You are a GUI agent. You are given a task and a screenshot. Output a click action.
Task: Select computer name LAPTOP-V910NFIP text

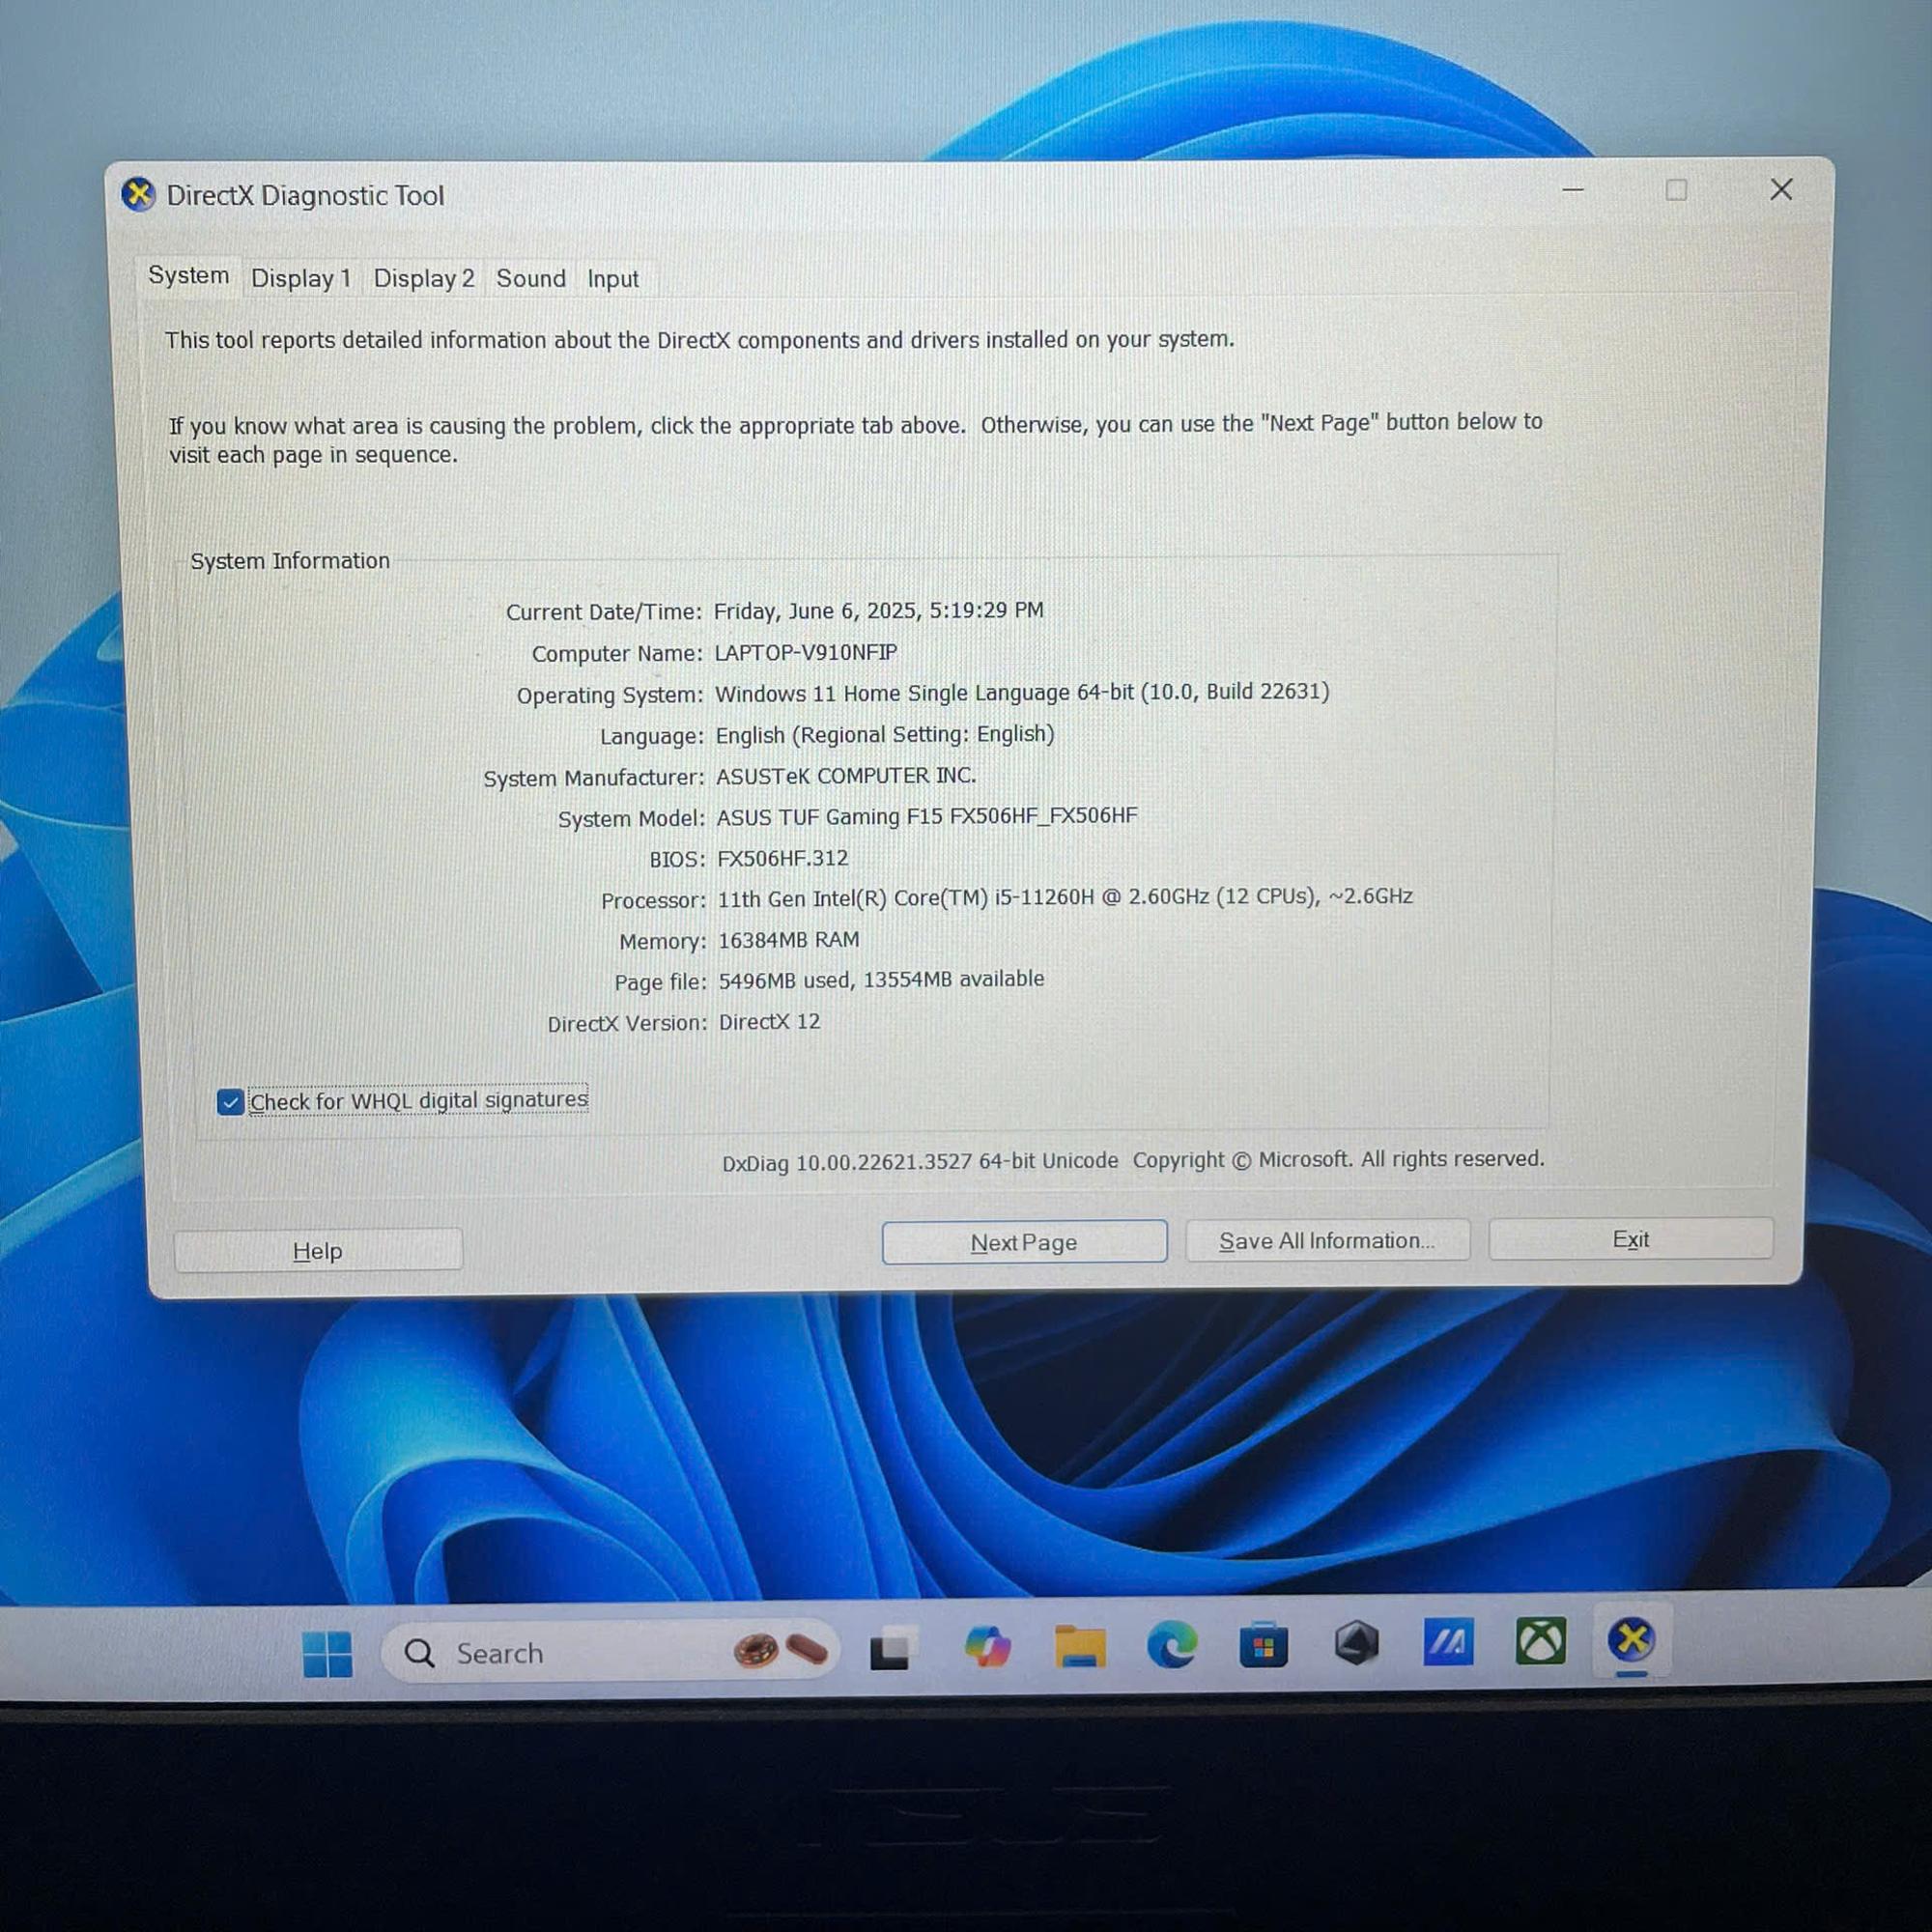[x=806, y=652]
